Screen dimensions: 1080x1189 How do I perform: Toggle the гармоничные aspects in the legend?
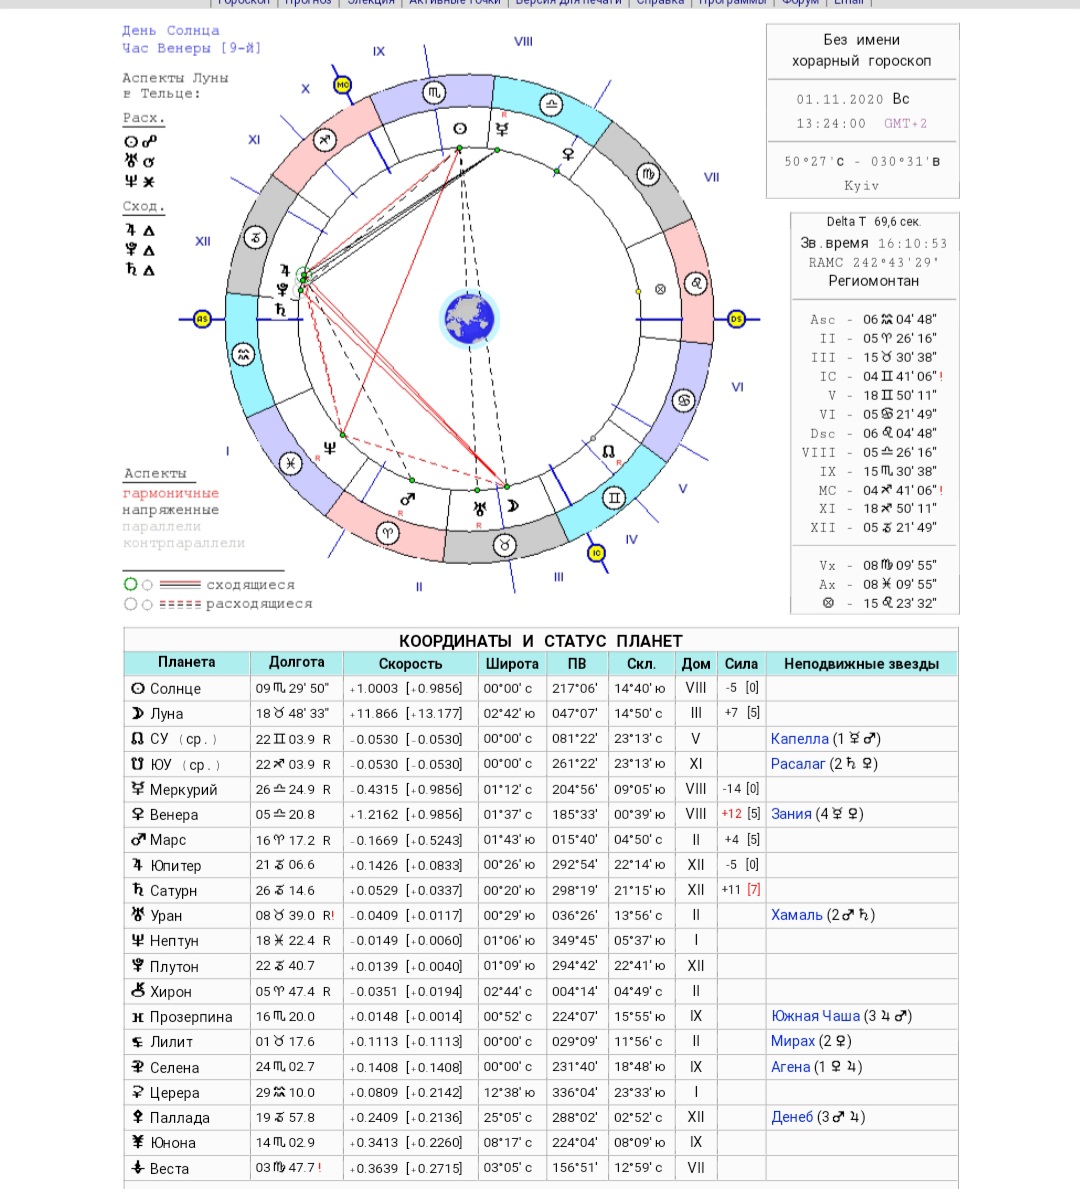point(170,493)
